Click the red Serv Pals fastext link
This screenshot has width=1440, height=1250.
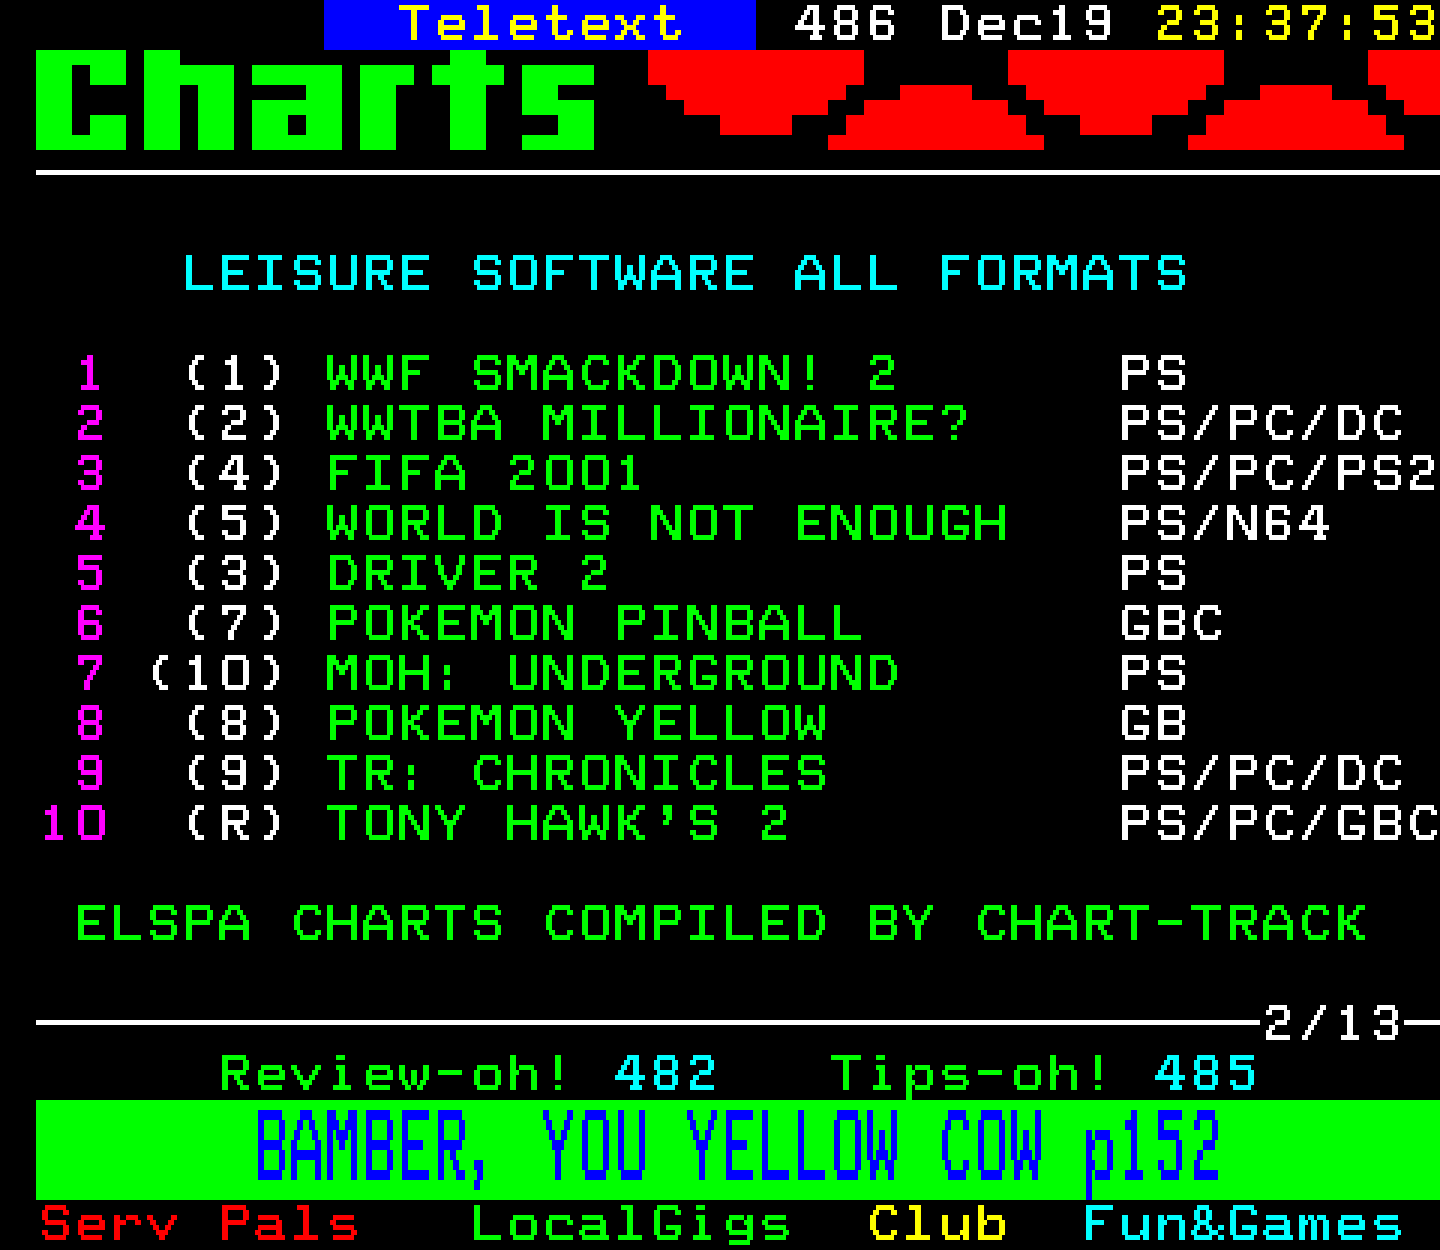pos(199,1224)
